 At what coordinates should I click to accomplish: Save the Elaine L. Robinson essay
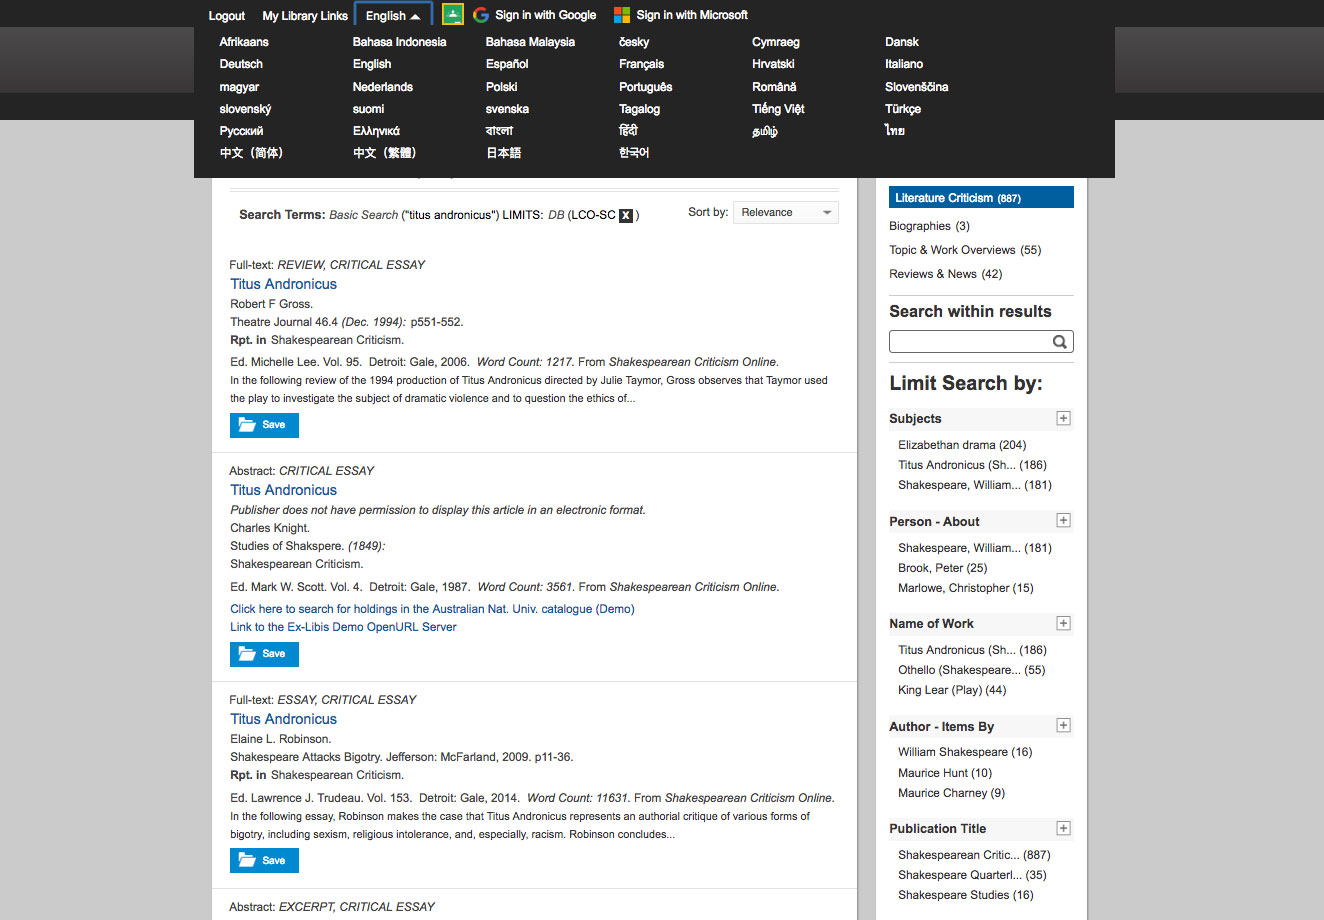point(264,861)
